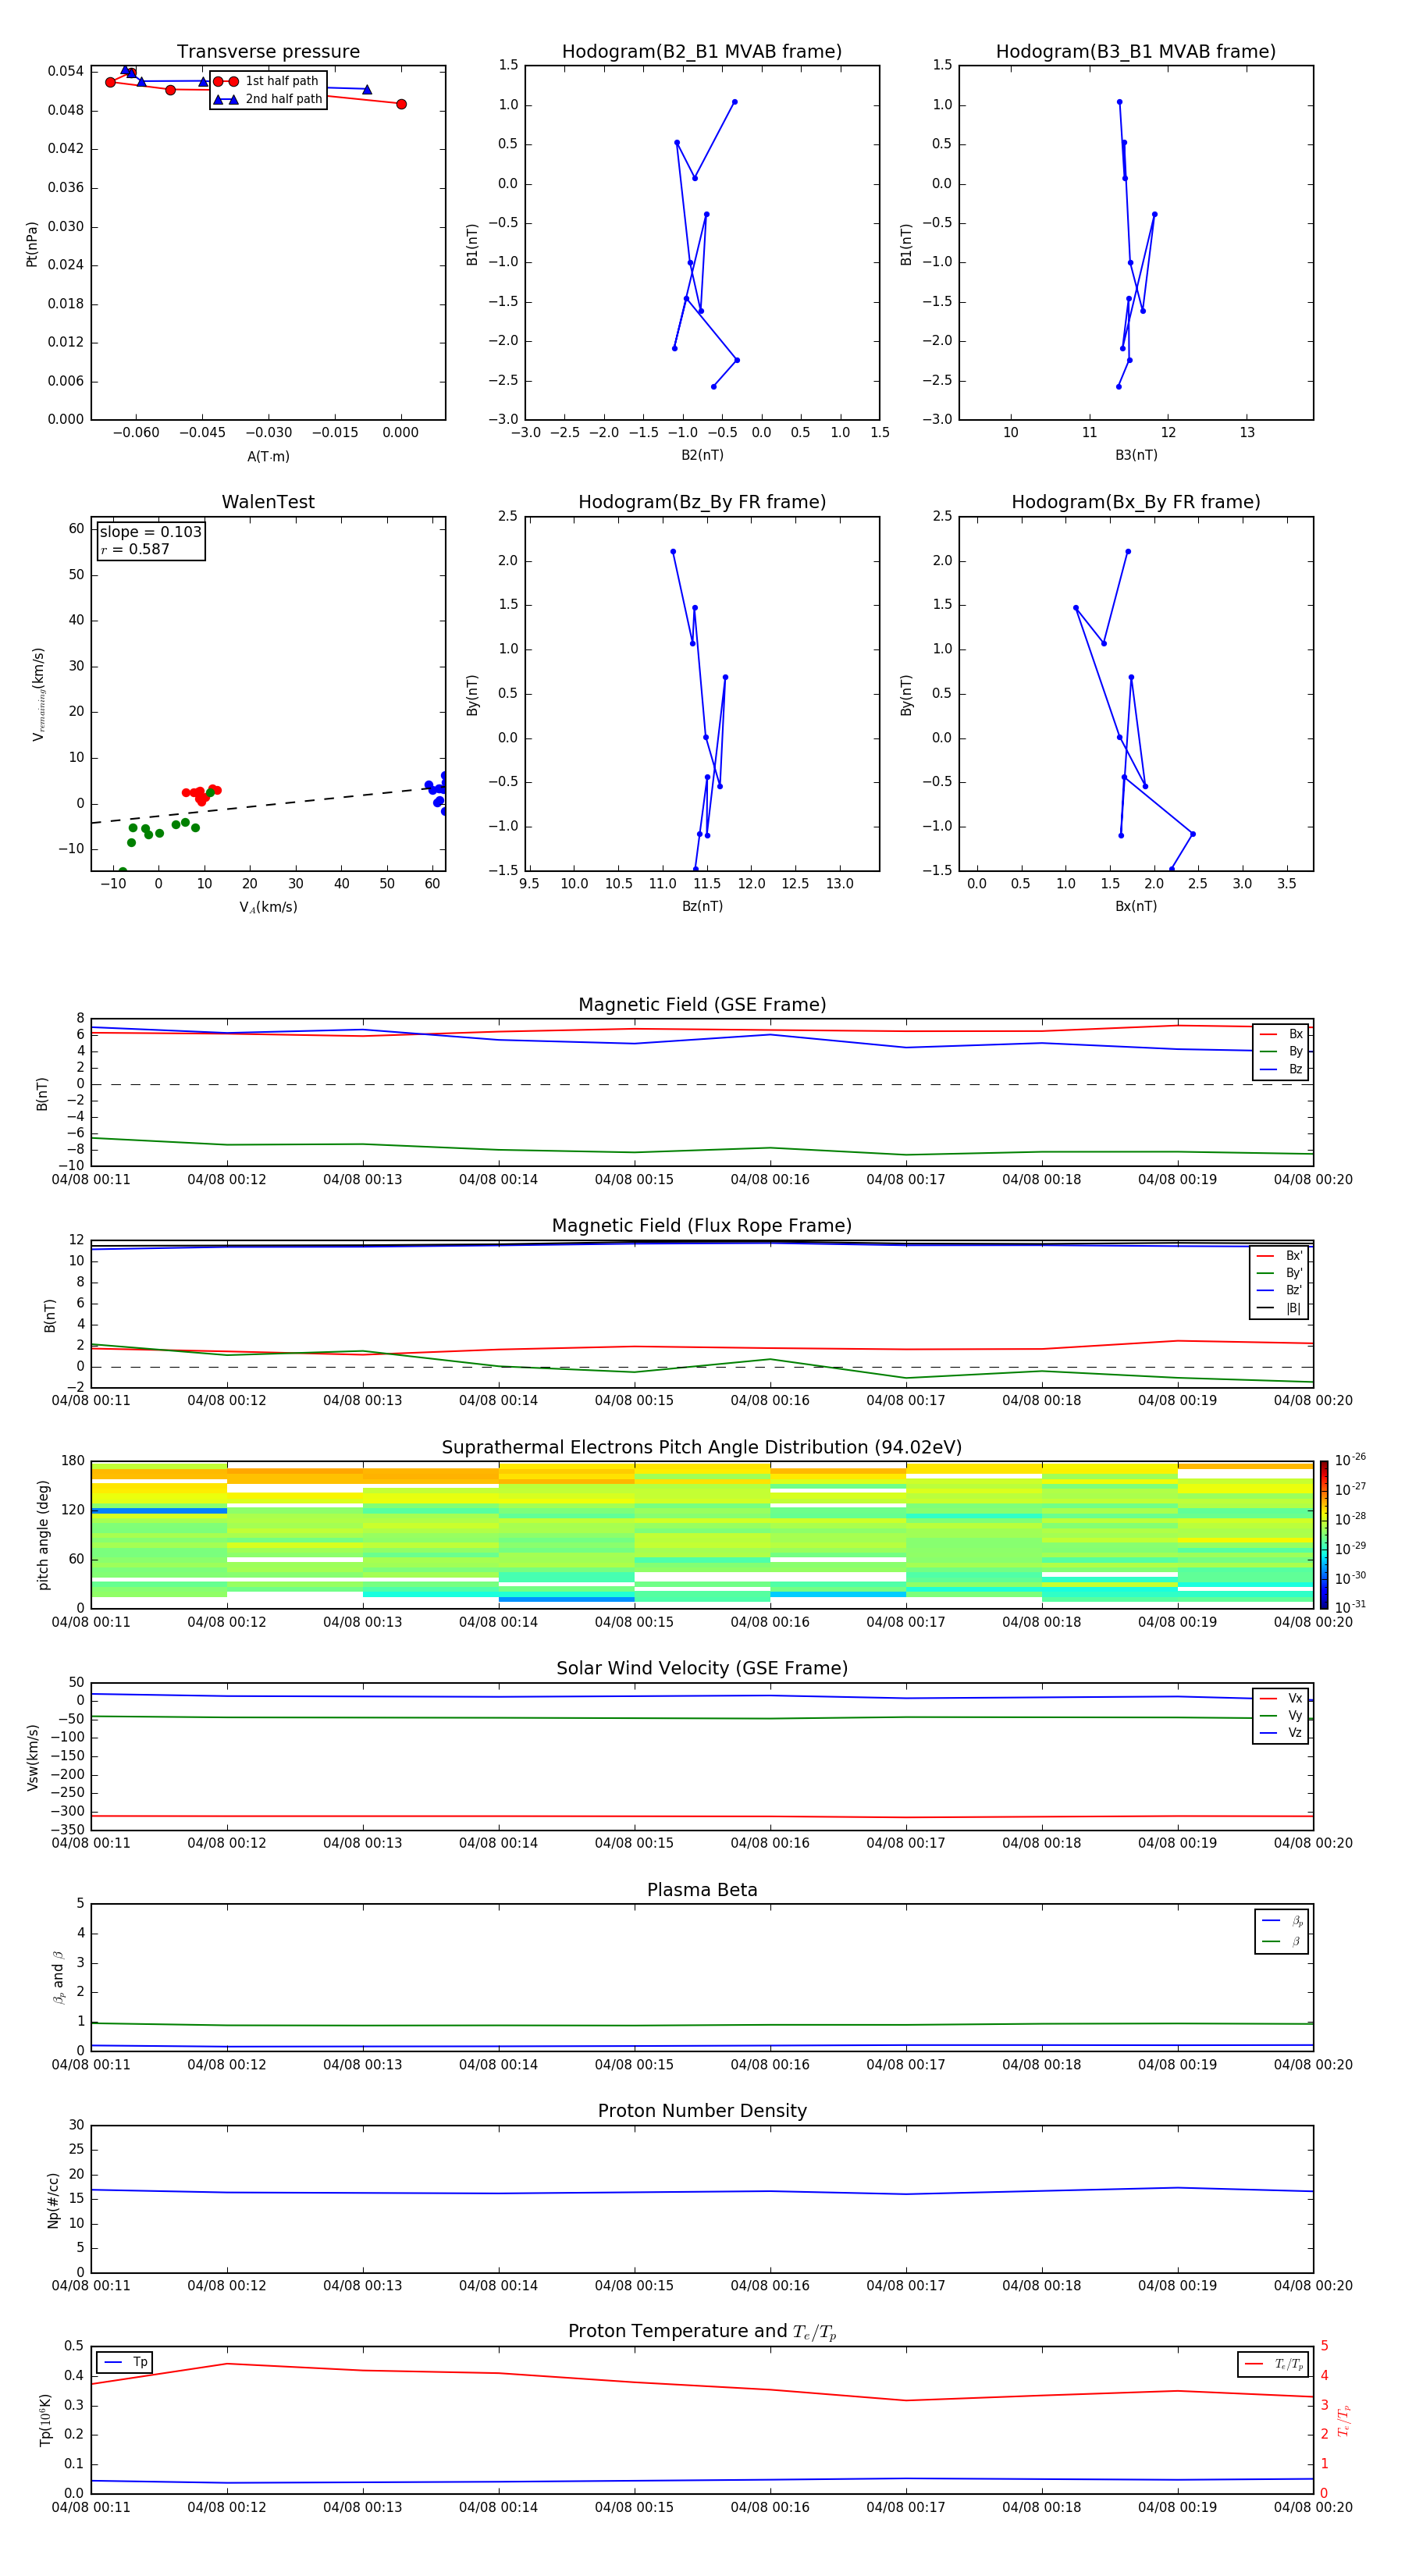Click topmost data point in B2_B1 hodogram
The image size is (1405, 2576).
734,102
